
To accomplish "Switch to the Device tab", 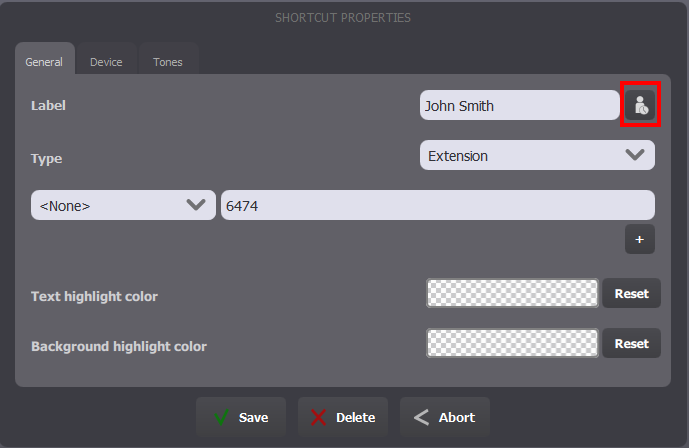I will [x=106, y=62].
